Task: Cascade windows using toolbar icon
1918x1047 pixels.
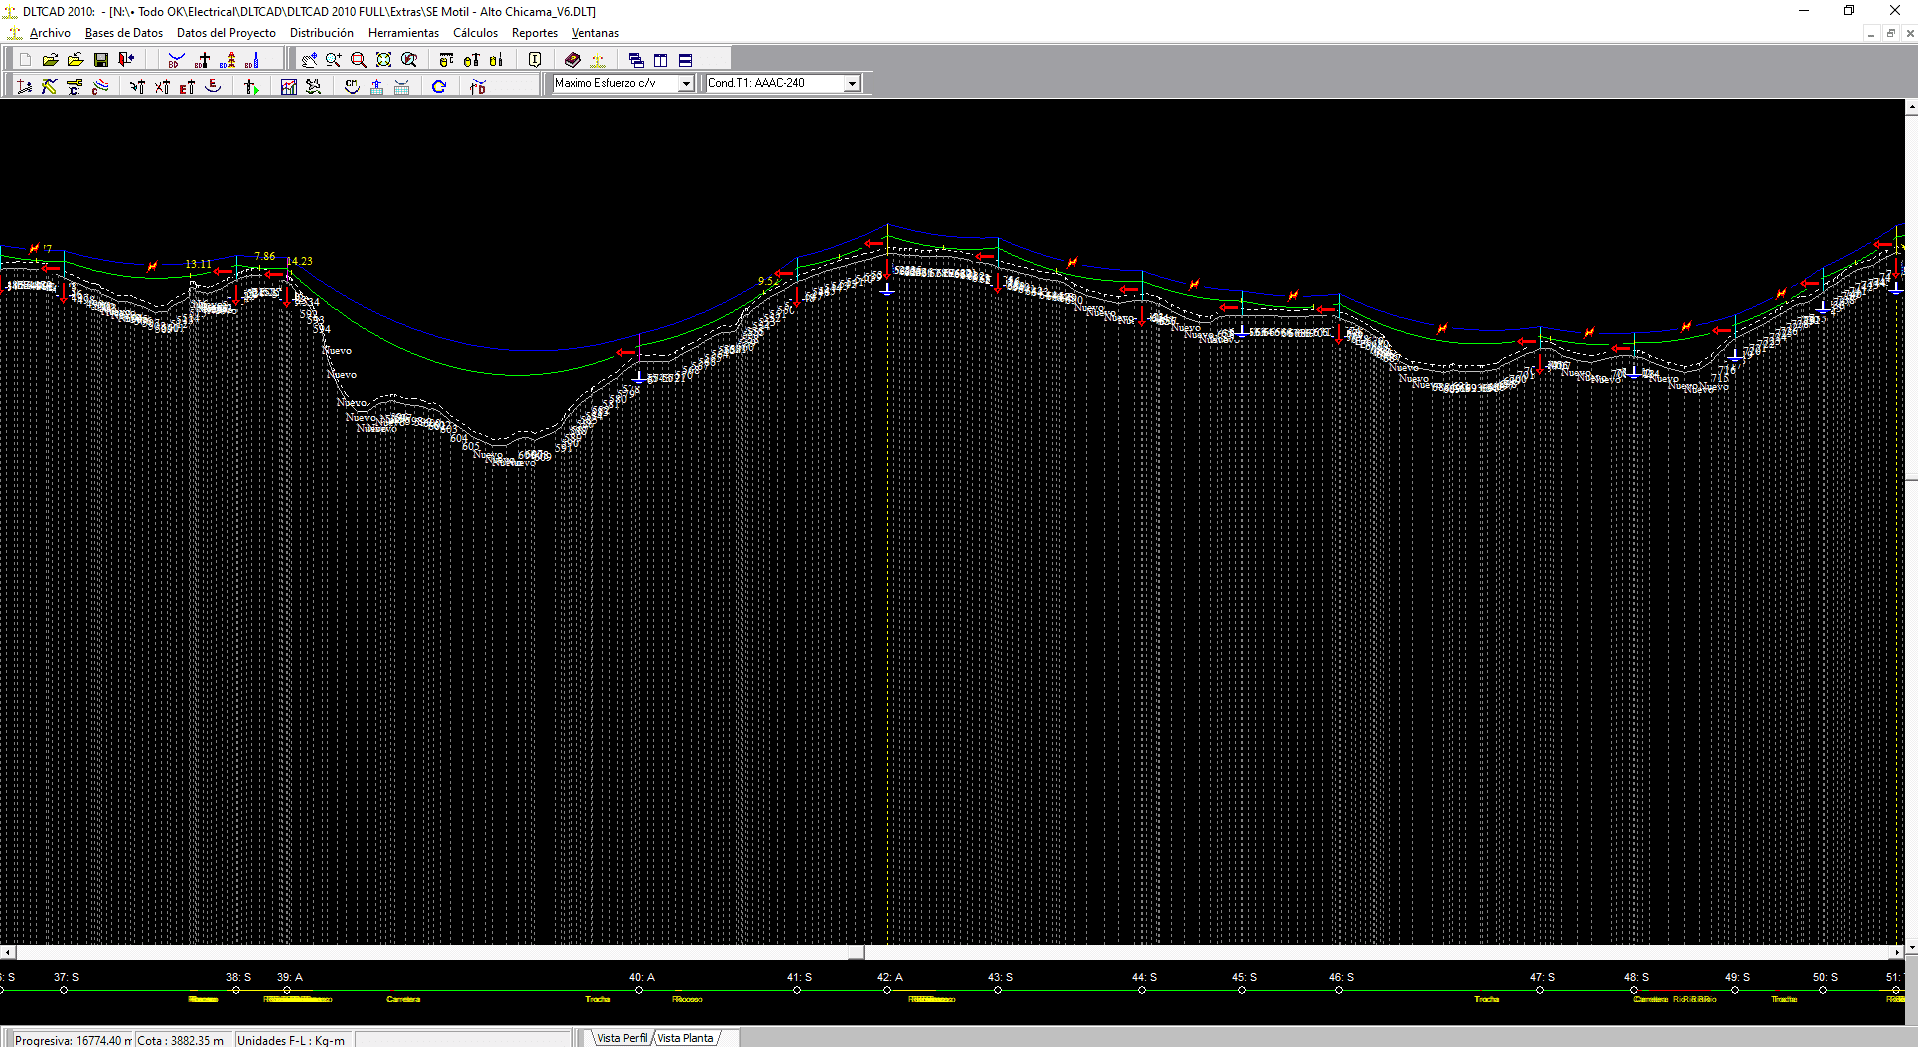Action: pos(636,60)
